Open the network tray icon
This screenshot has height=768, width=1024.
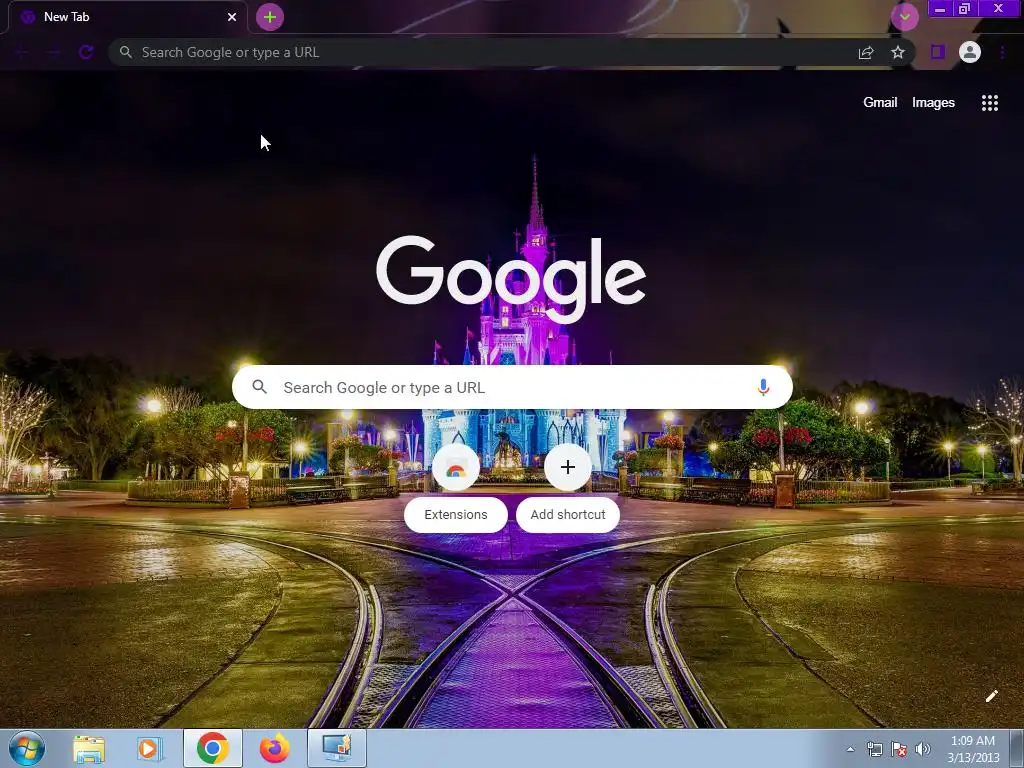pos(874,749)
